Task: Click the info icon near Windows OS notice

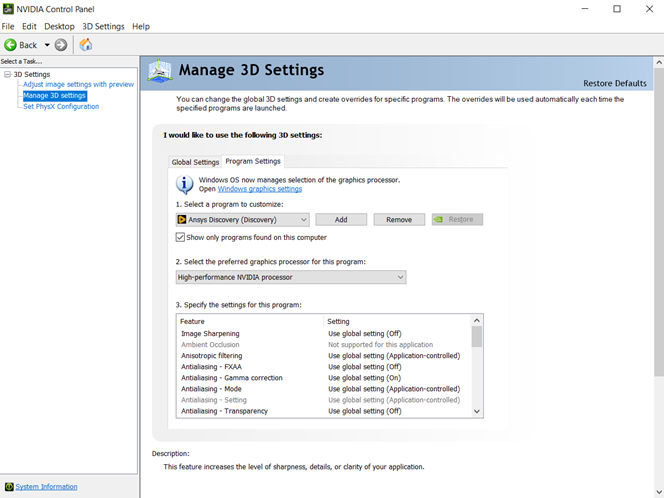Action: tap(184, 185)
